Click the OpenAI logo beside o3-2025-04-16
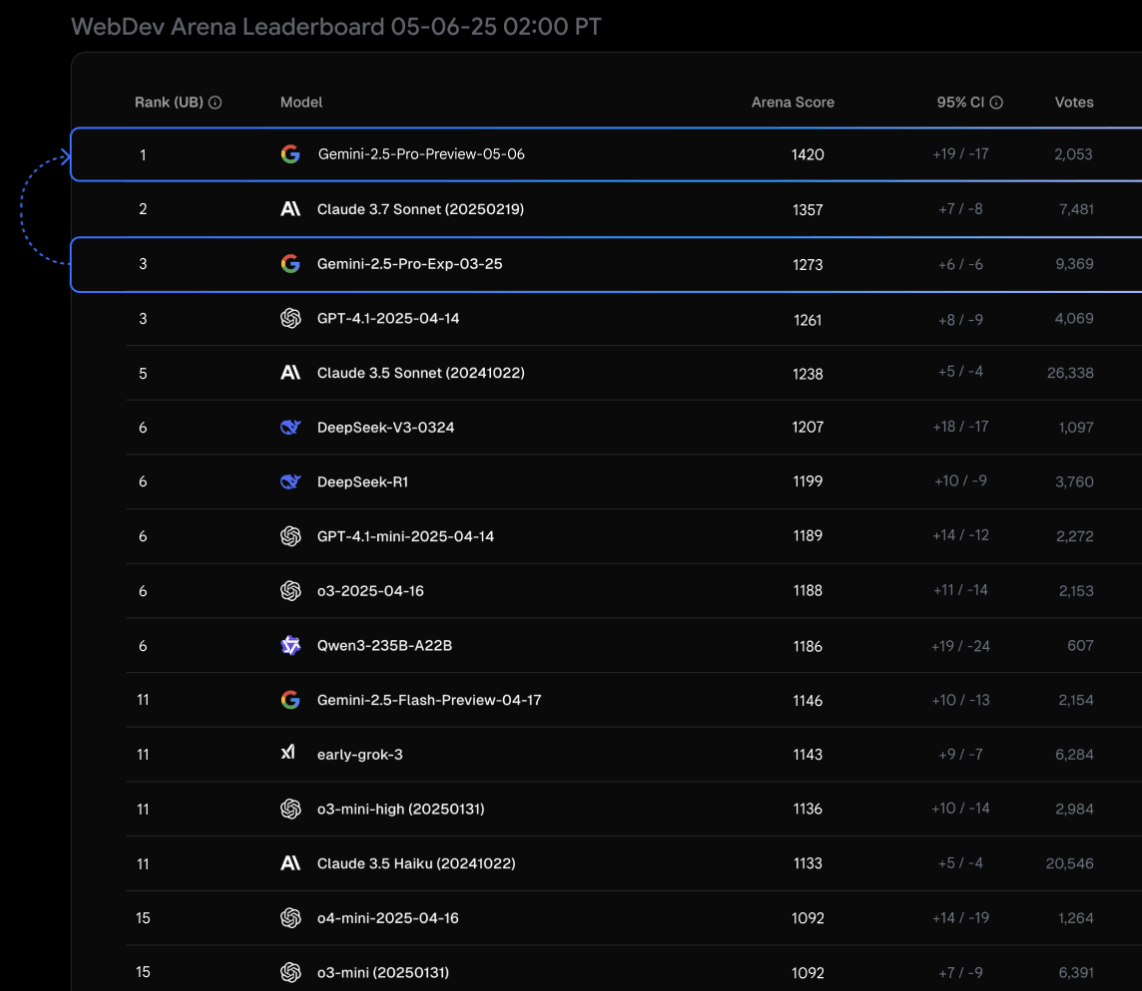Image resolution: width=1142 pixels, height=991 pixels. point(290,591)
